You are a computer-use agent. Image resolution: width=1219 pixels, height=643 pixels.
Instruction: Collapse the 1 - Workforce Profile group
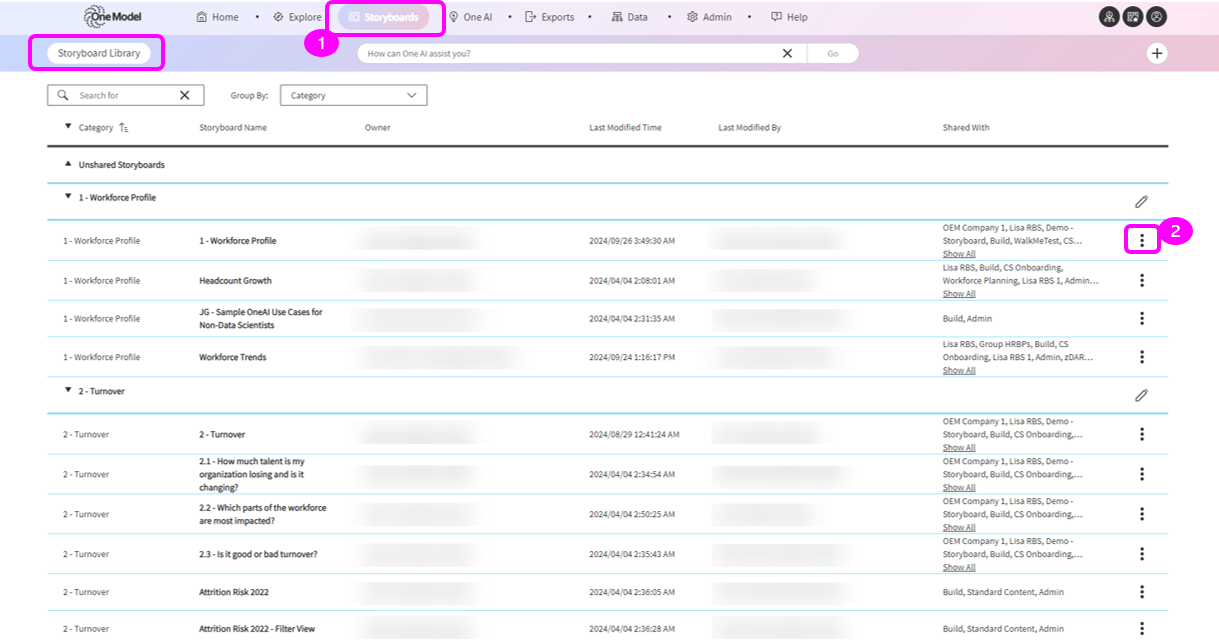68,198
